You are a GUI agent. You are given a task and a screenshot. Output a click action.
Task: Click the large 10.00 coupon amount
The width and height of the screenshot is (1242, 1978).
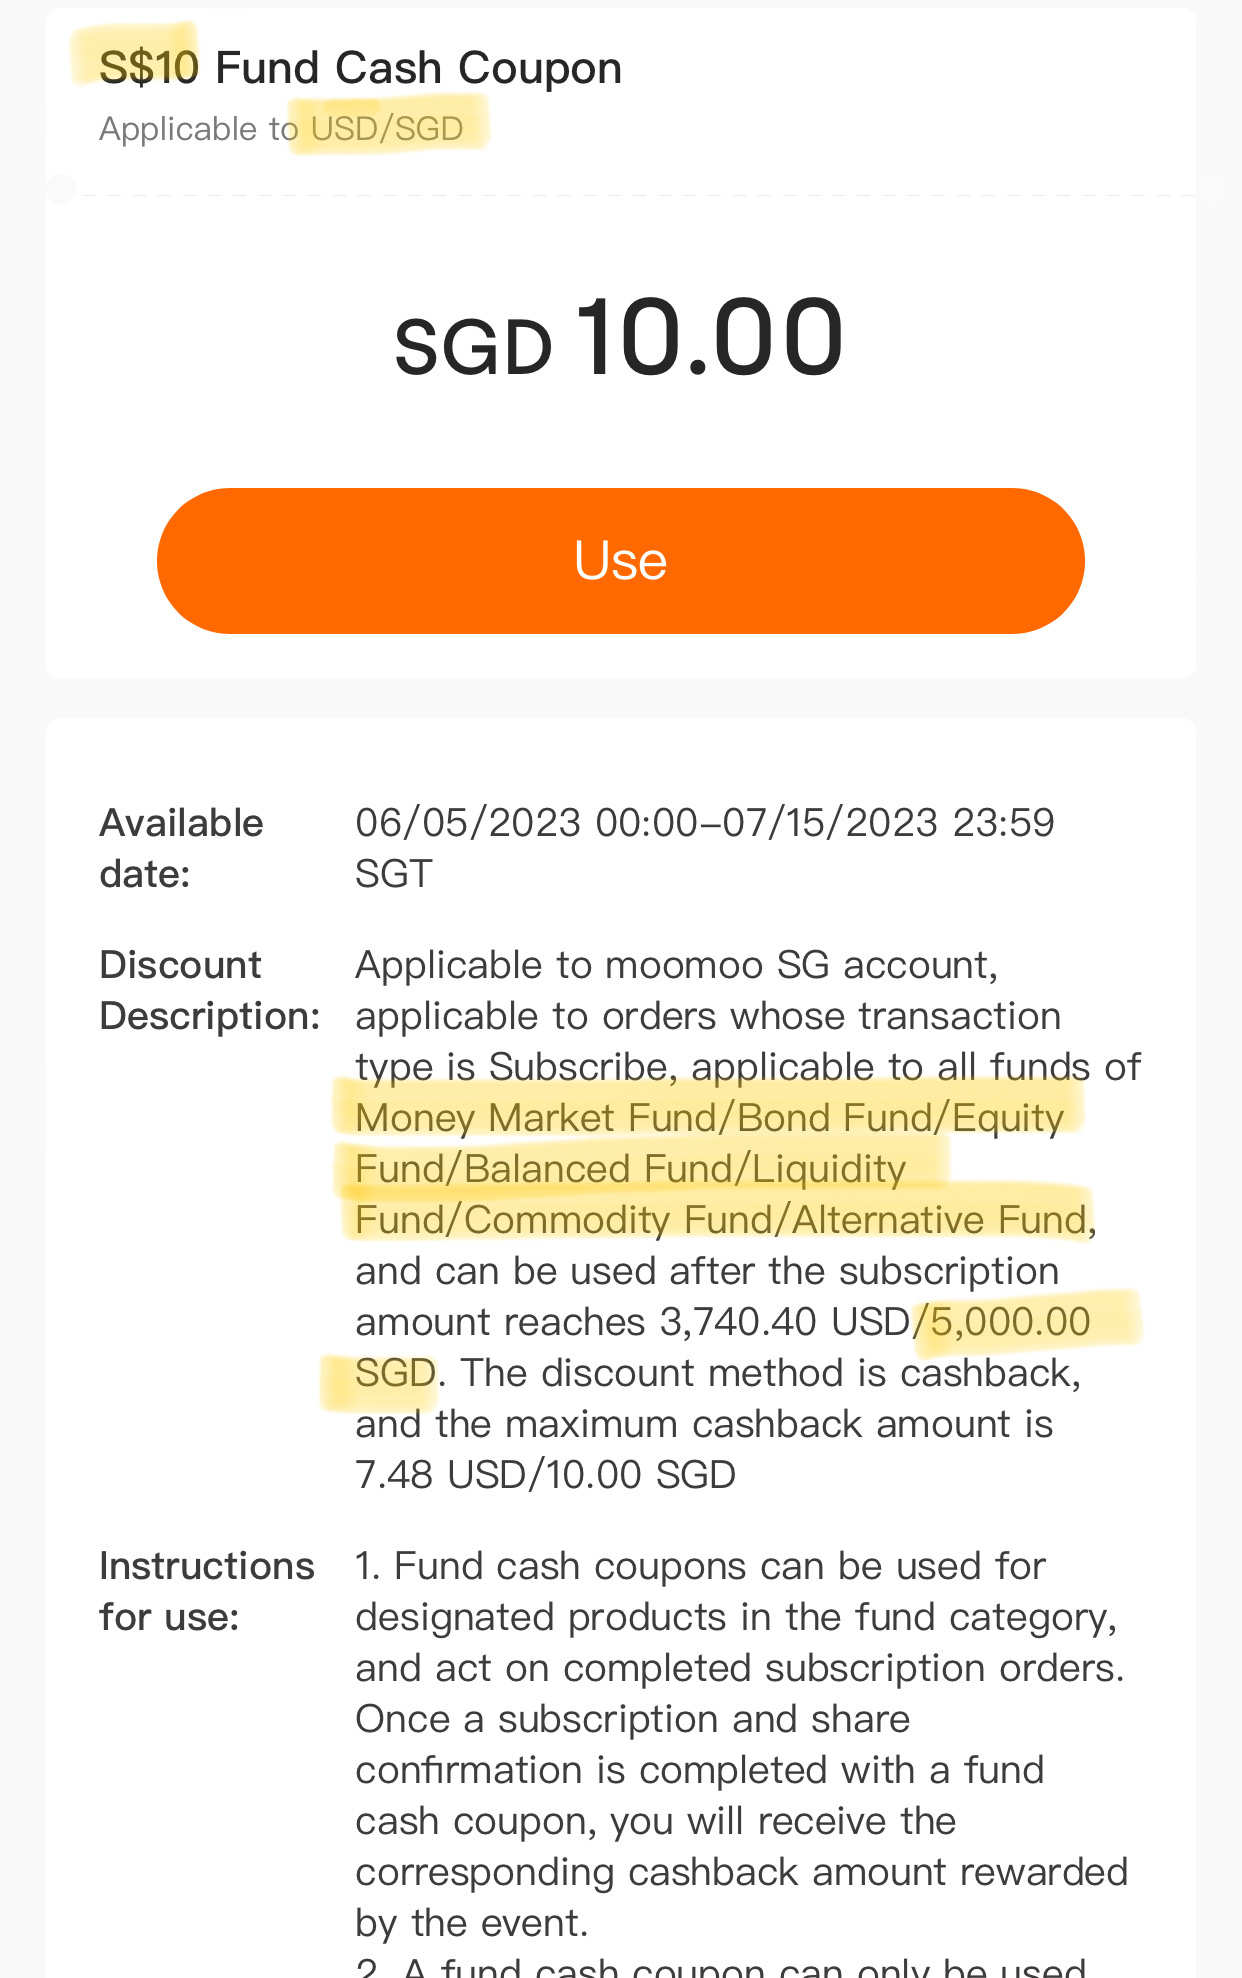tap(710, 338)
